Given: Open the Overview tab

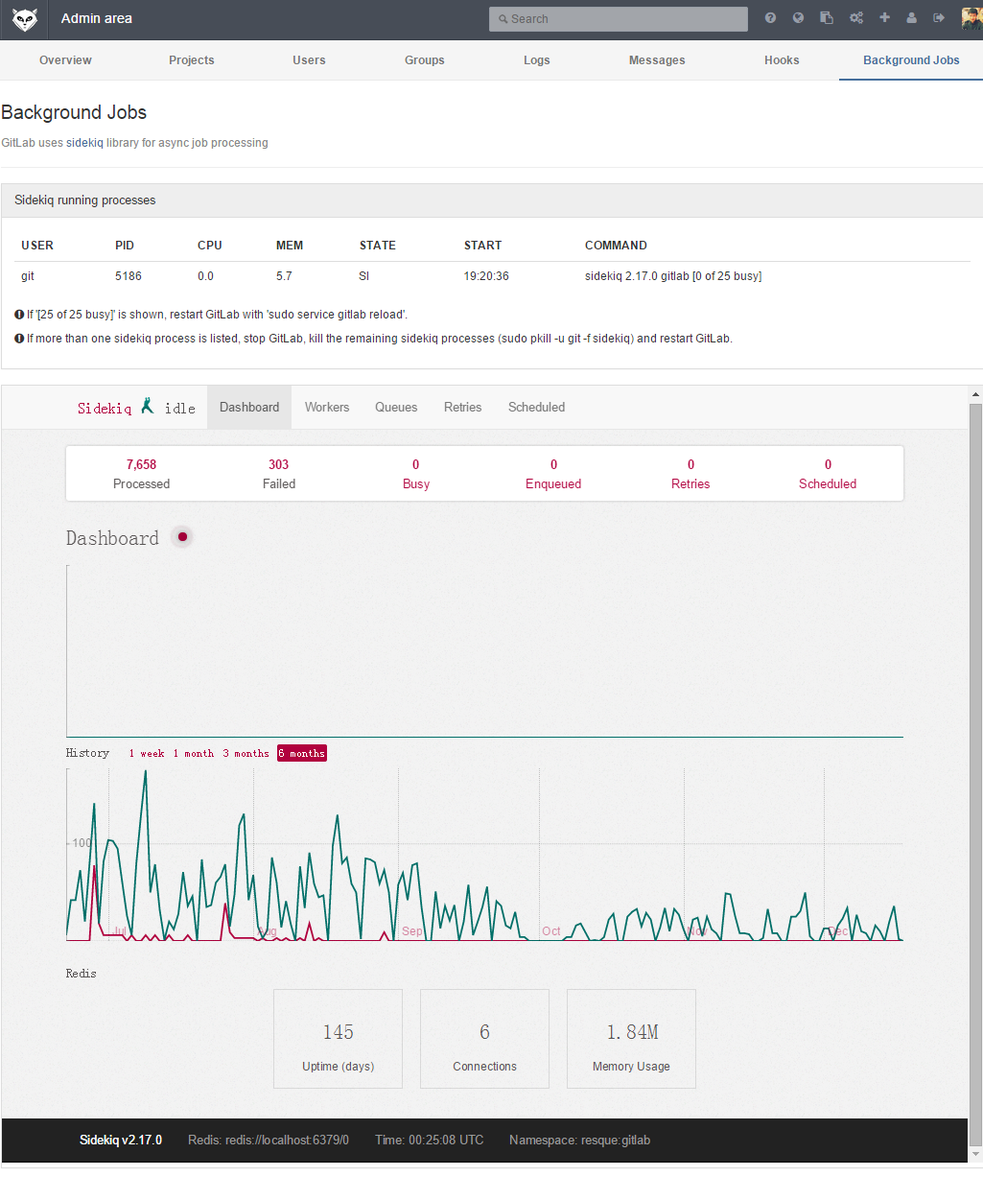Looking at the screenshot, I should [65, 60].
